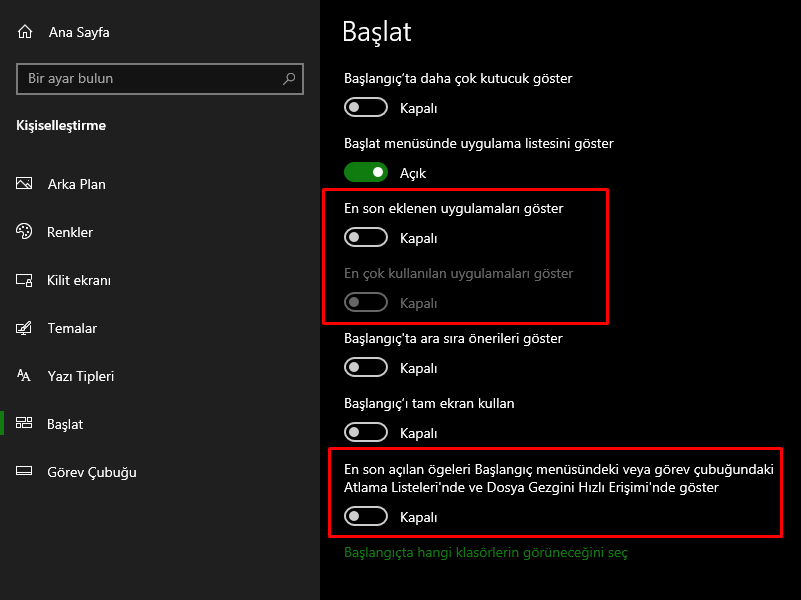Click the Yazı Tipleri font icon

25,376
